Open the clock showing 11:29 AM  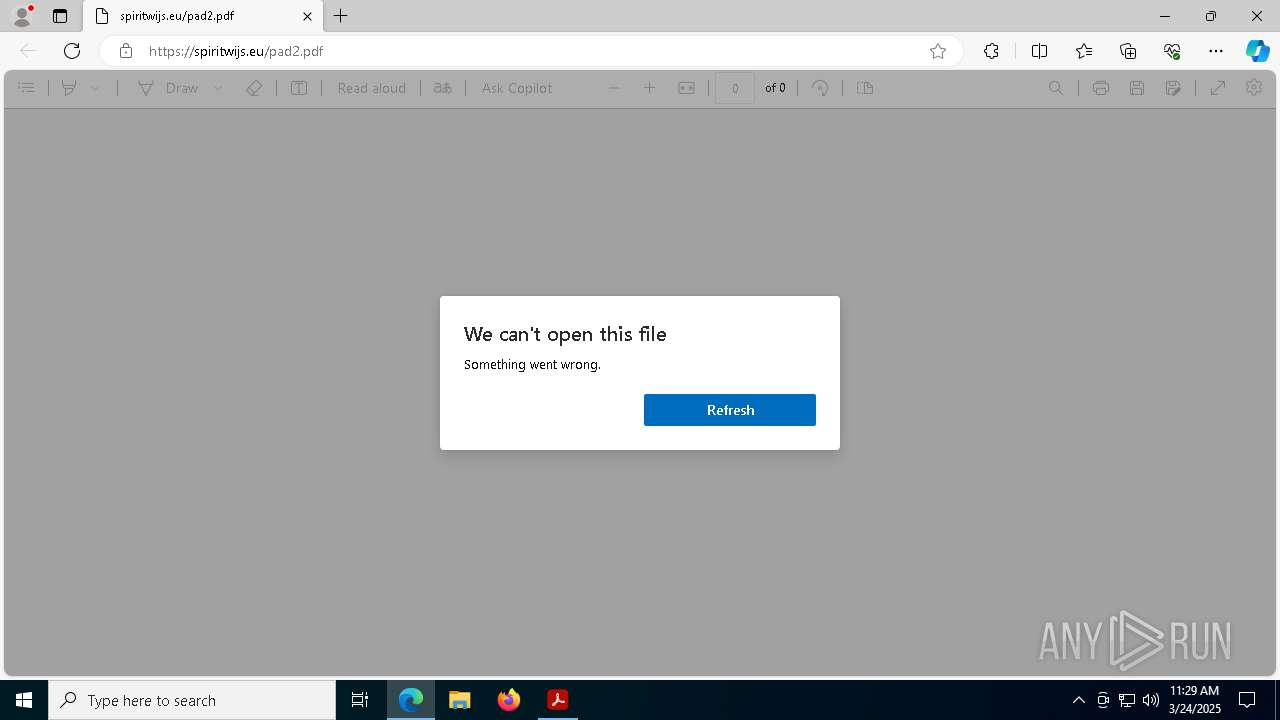pos(1195,700)
